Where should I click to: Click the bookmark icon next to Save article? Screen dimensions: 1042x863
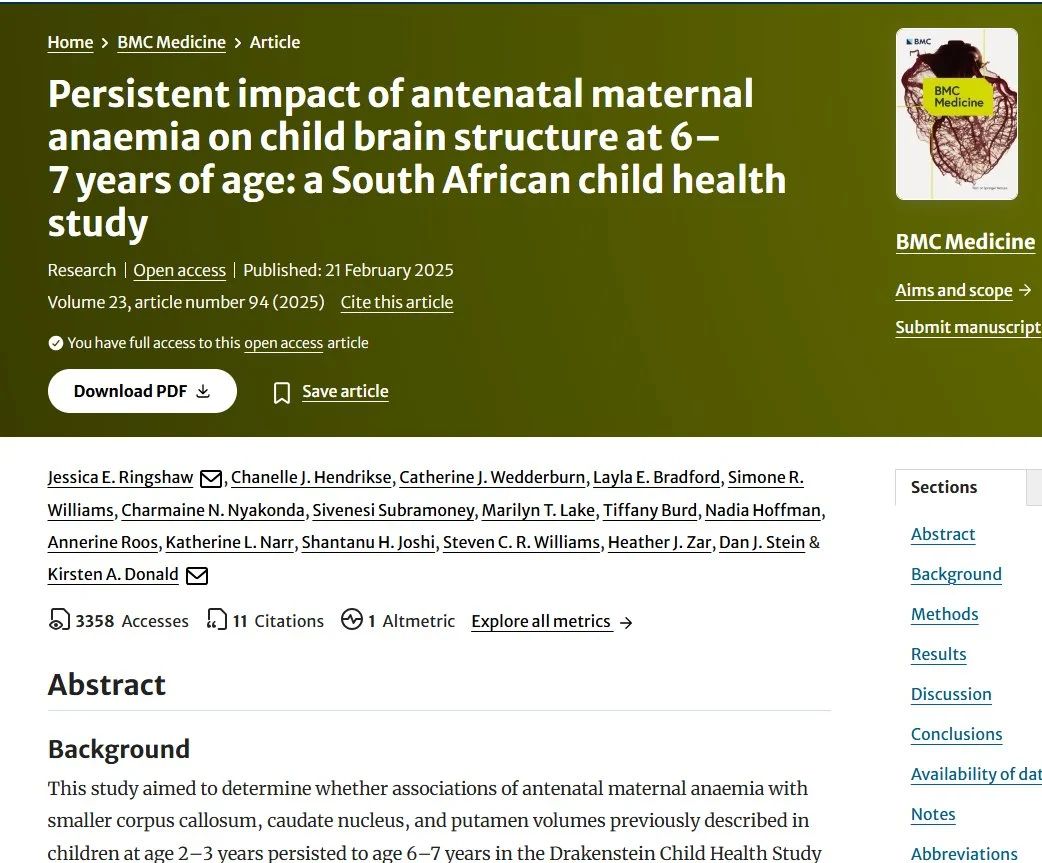[x=282, y=393]
